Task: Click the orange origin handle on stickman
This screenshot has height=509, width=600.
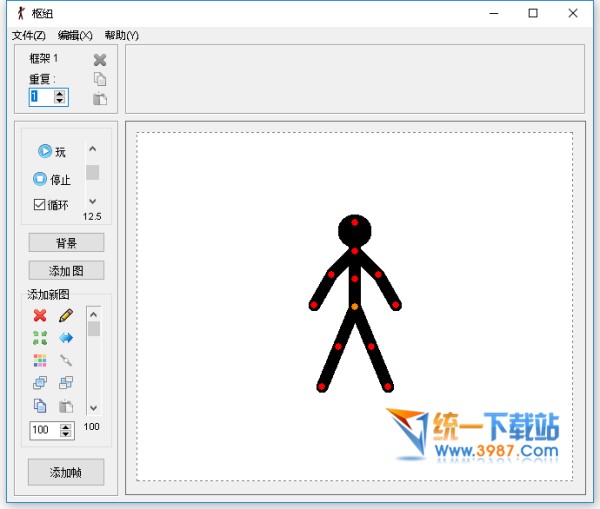Action: click(355, 307)
